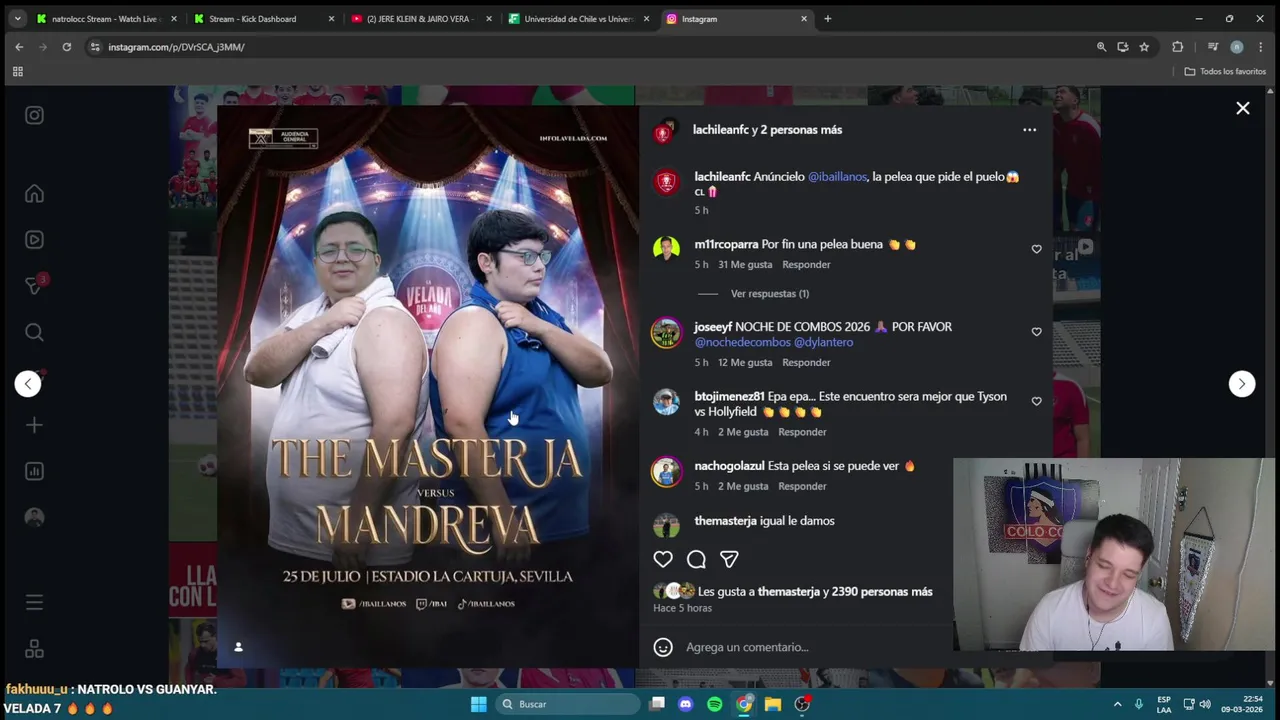Switch to the JERE KLEIN & JAIRO VERA tab
This screenshot has width=1280, height=720.
tap(420, 19)
